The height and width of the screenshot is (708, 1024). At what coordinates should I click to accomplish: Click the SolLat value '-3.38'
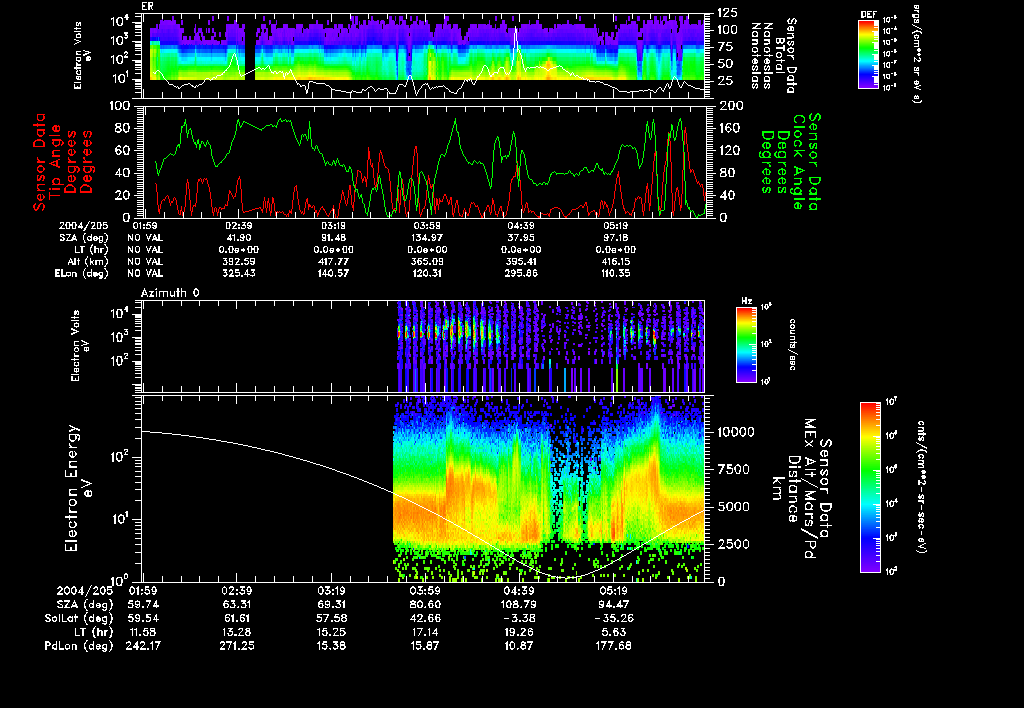pyautogui.click(x=519, y=619)
